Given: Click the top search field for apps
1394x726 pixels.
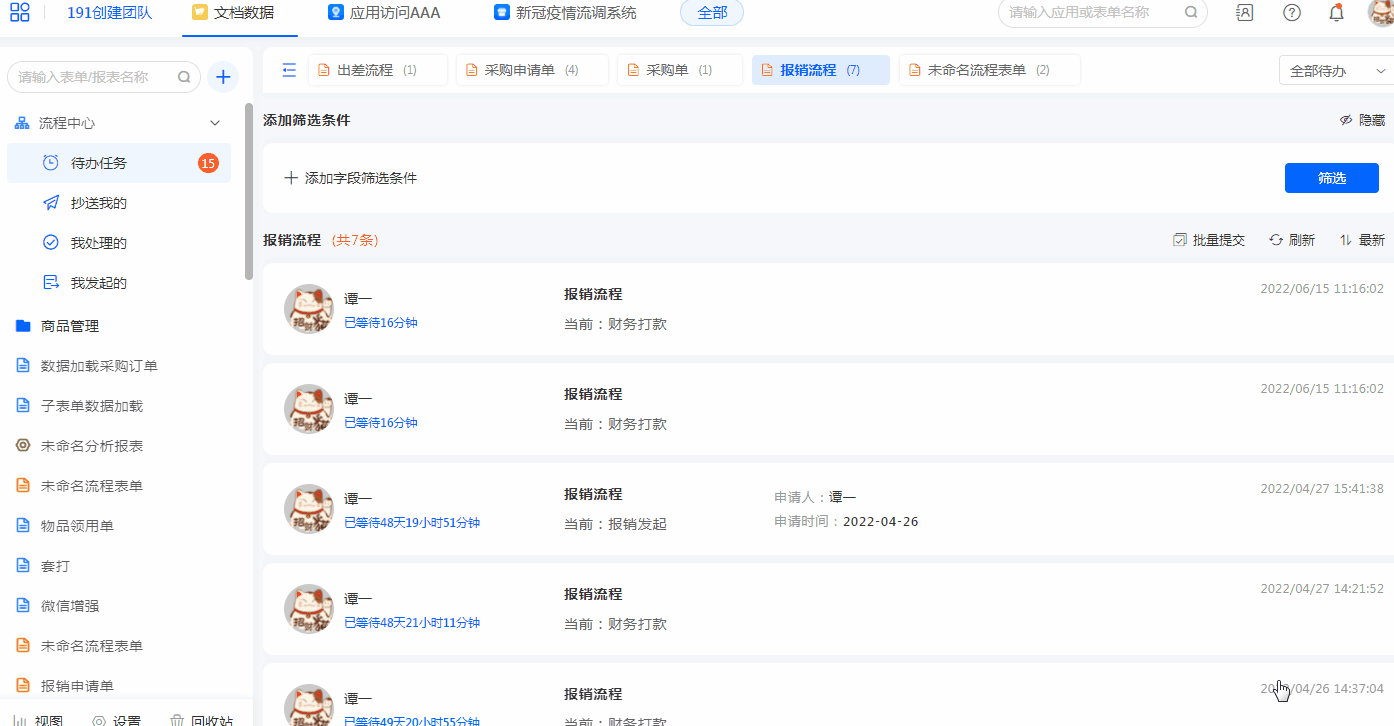Looking at the screenshot, I should point(1090,13).
